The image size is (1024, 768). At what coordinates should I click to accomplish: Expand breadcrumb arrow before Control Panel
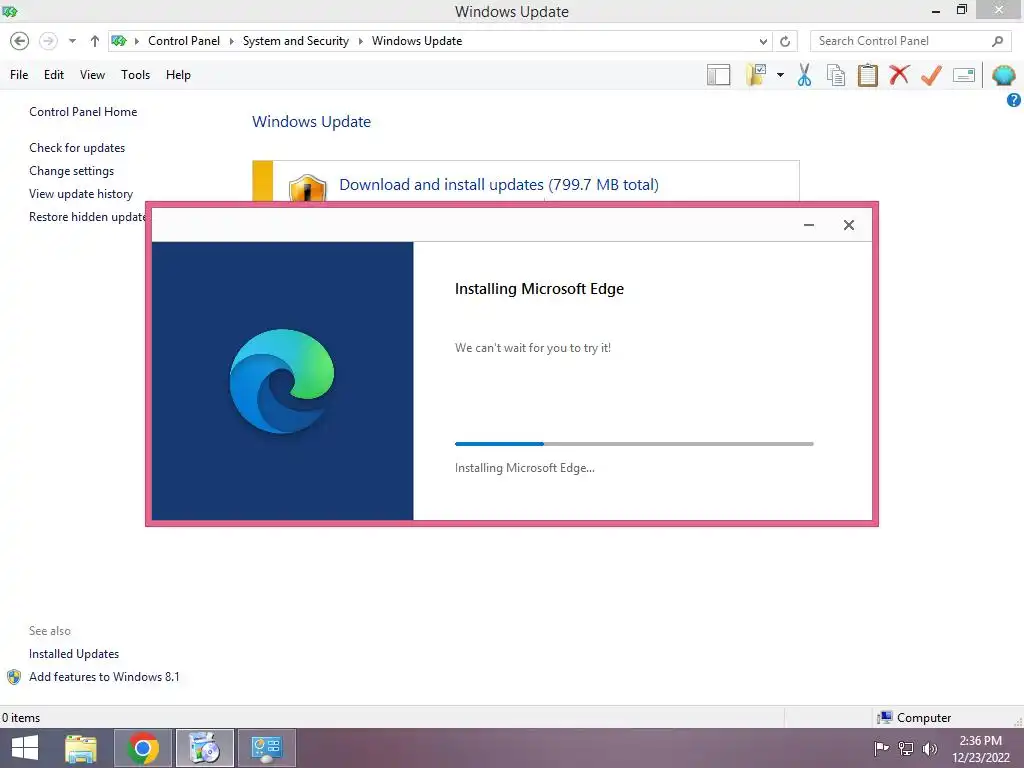point(137,41)
